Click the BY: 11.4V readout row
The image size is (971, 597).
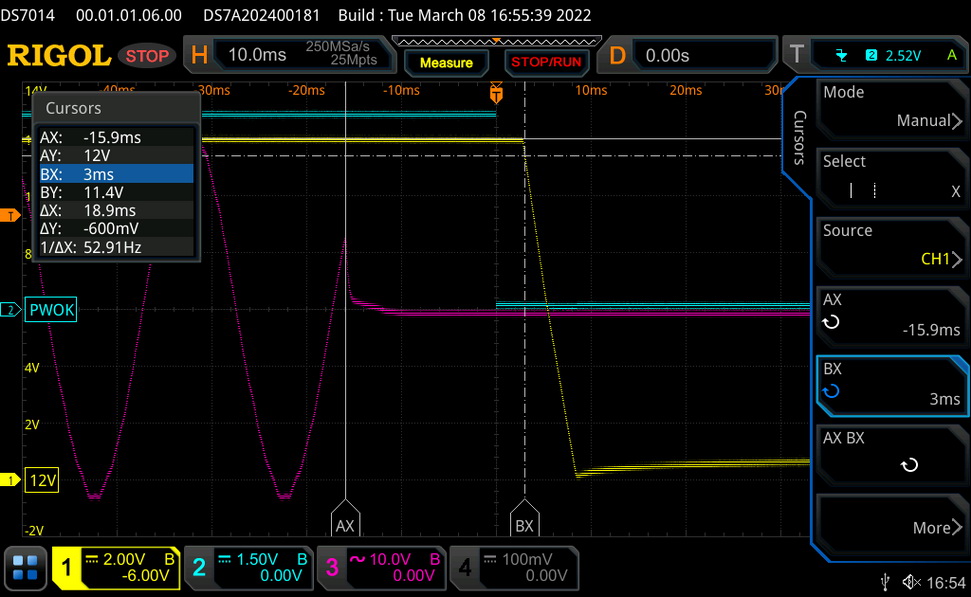click(x=116, y=192)
